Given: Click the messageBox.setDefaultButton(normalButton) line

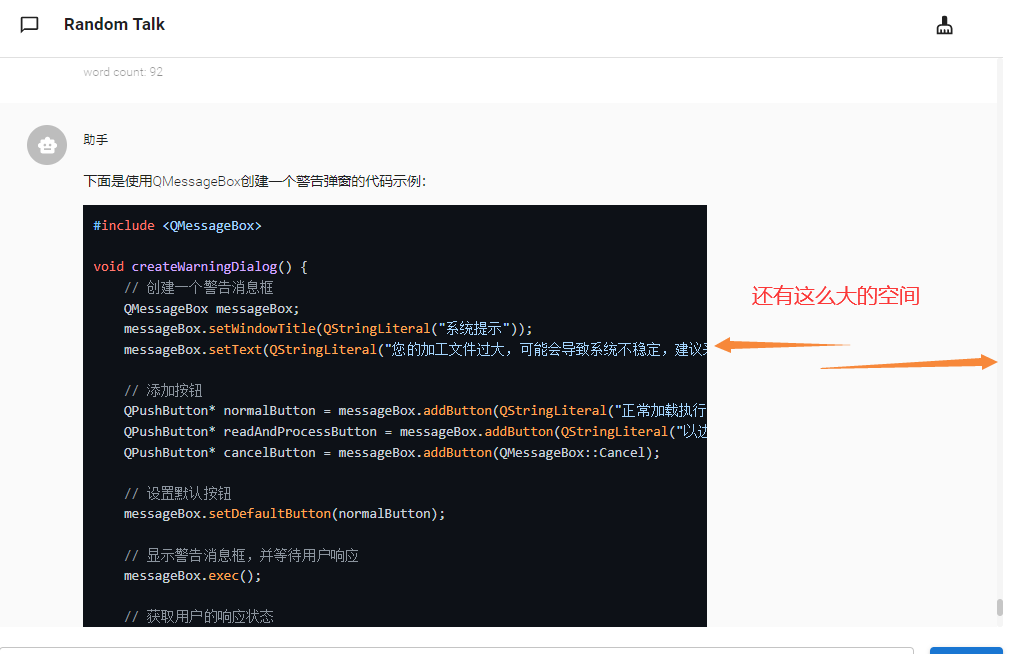Looking at the screenshot, I should pyautogui.click(x=285, y=514).
